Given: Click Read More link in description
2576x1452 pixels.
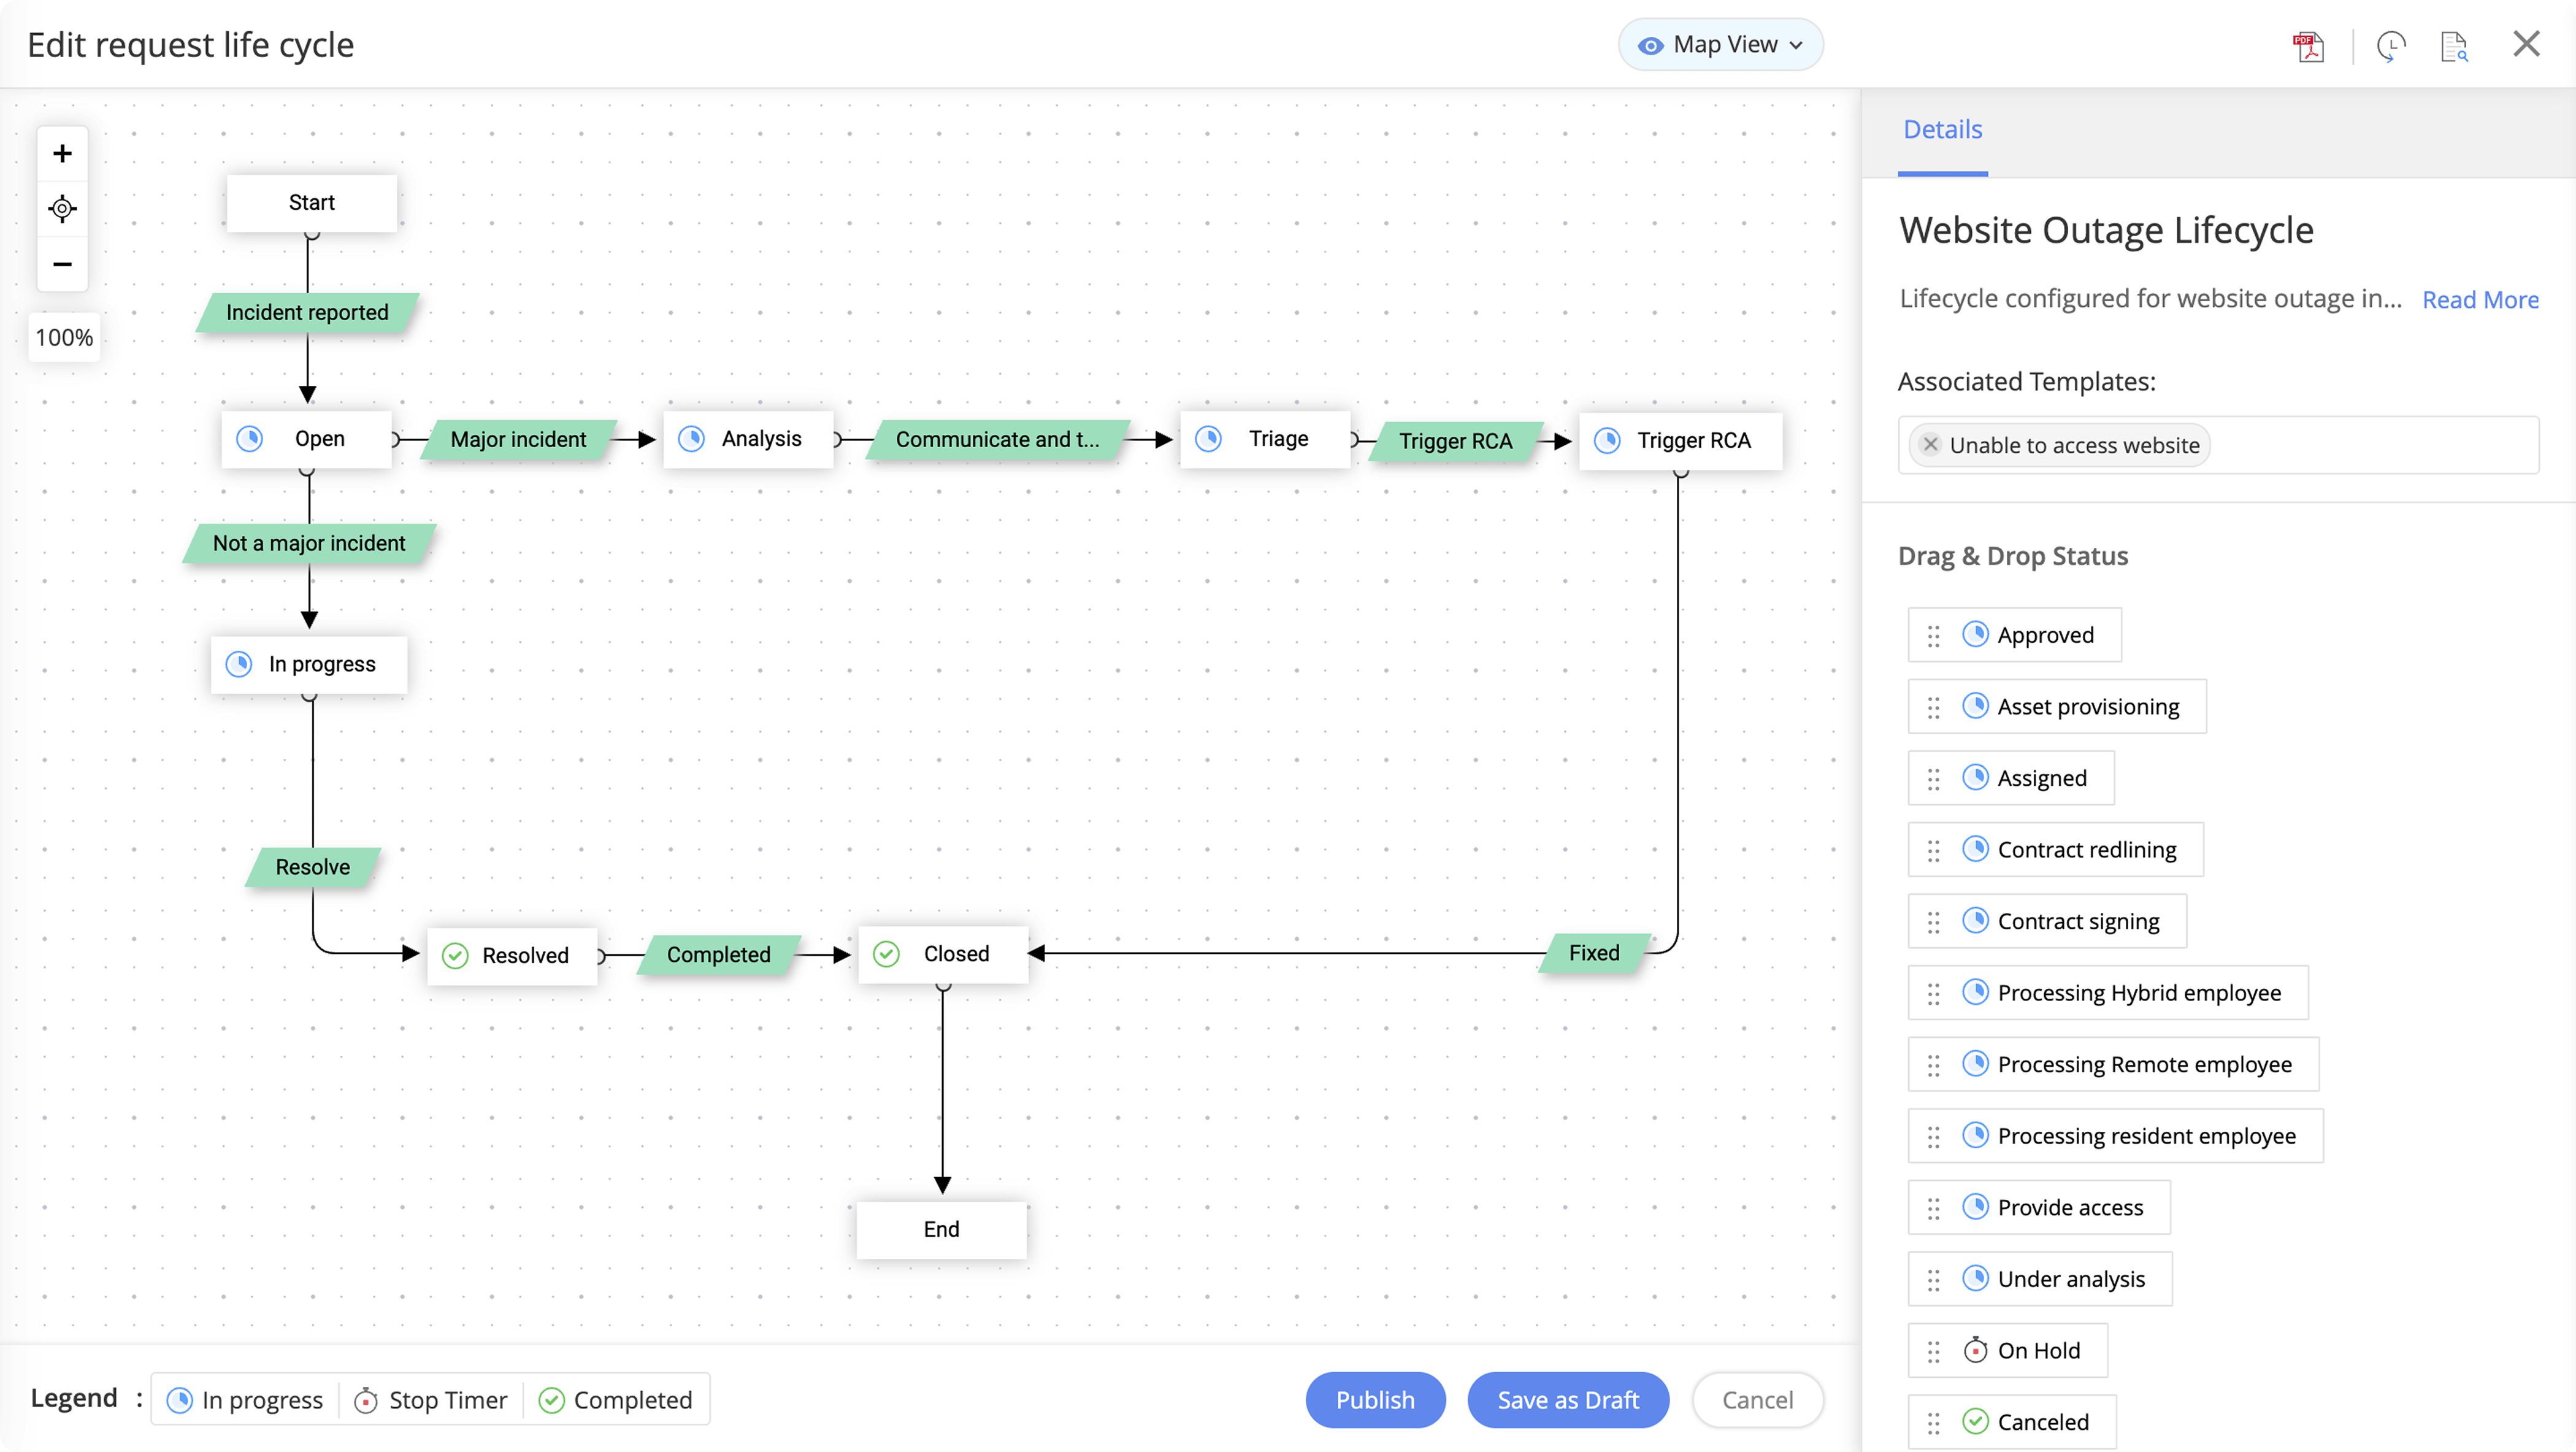Looking at the screenshot, I should [2480, 300].
